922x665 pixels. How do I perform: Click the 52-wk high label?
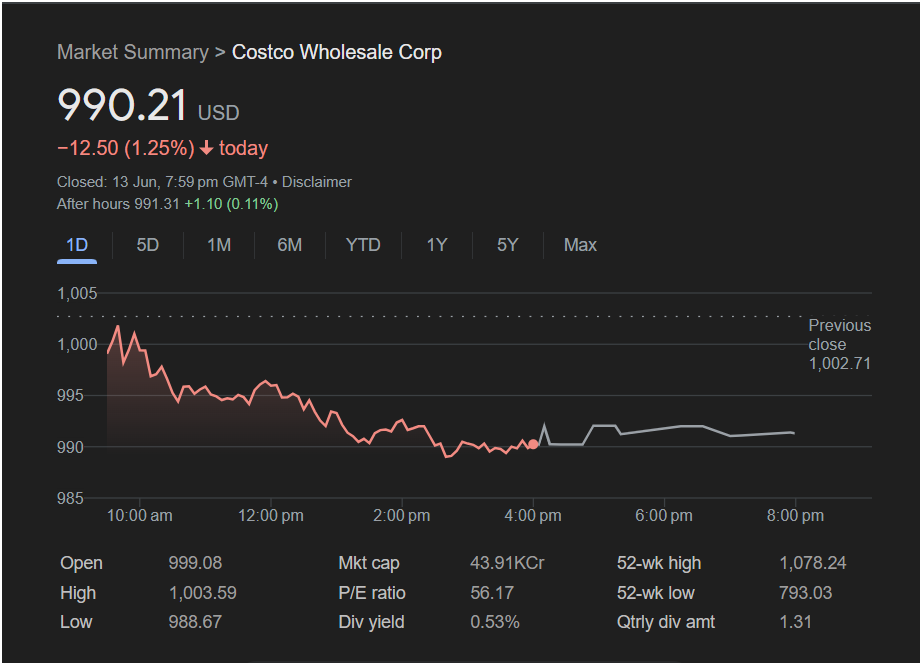click(659, 563)
